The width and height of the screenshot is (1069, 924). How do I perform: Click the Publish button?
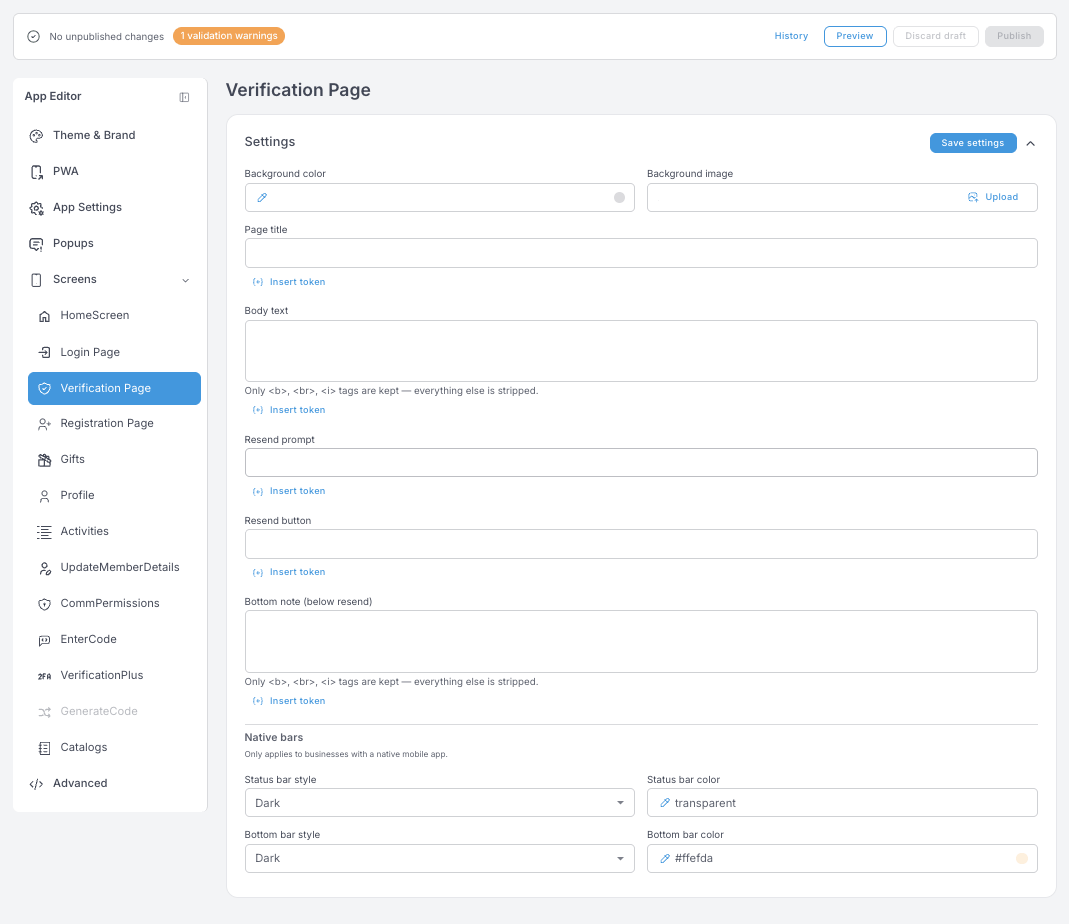[x=1014, y=36]
